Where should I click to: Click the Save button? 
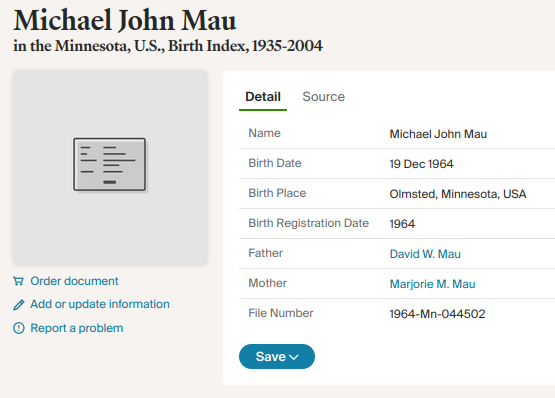(277, 357)
